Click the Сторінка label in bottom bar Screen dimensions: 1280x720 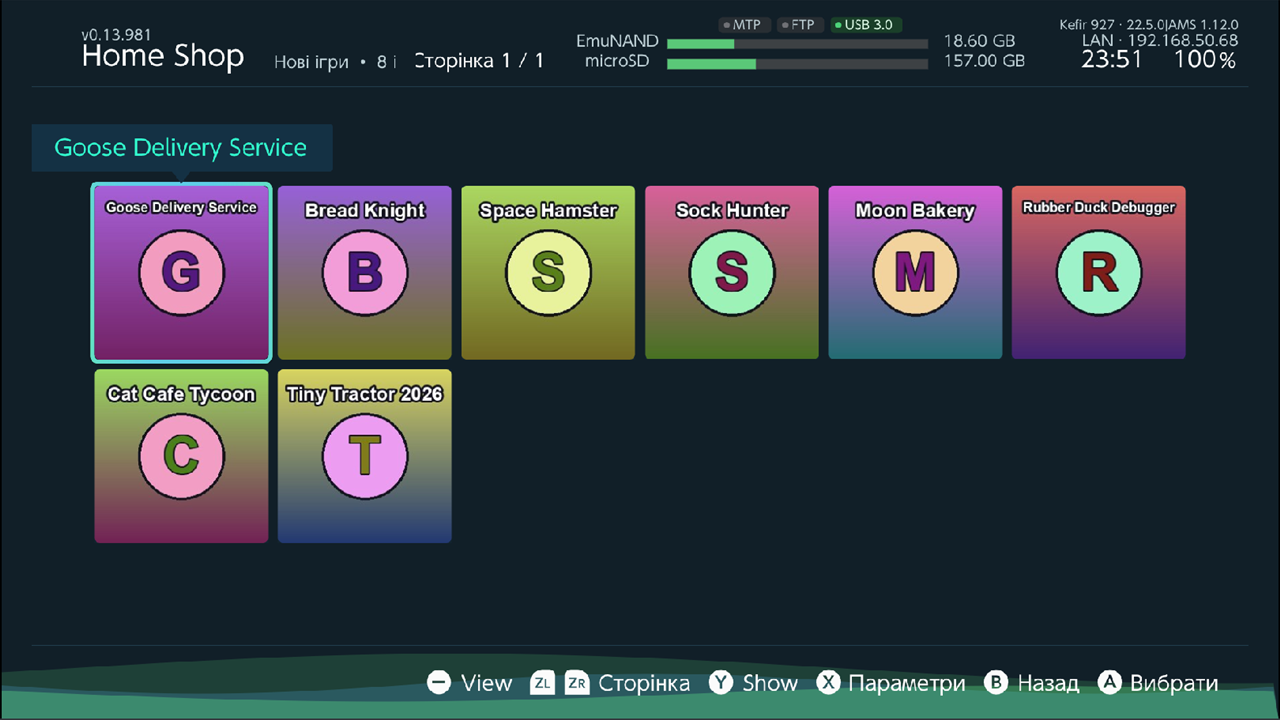[x=644, y=684]
